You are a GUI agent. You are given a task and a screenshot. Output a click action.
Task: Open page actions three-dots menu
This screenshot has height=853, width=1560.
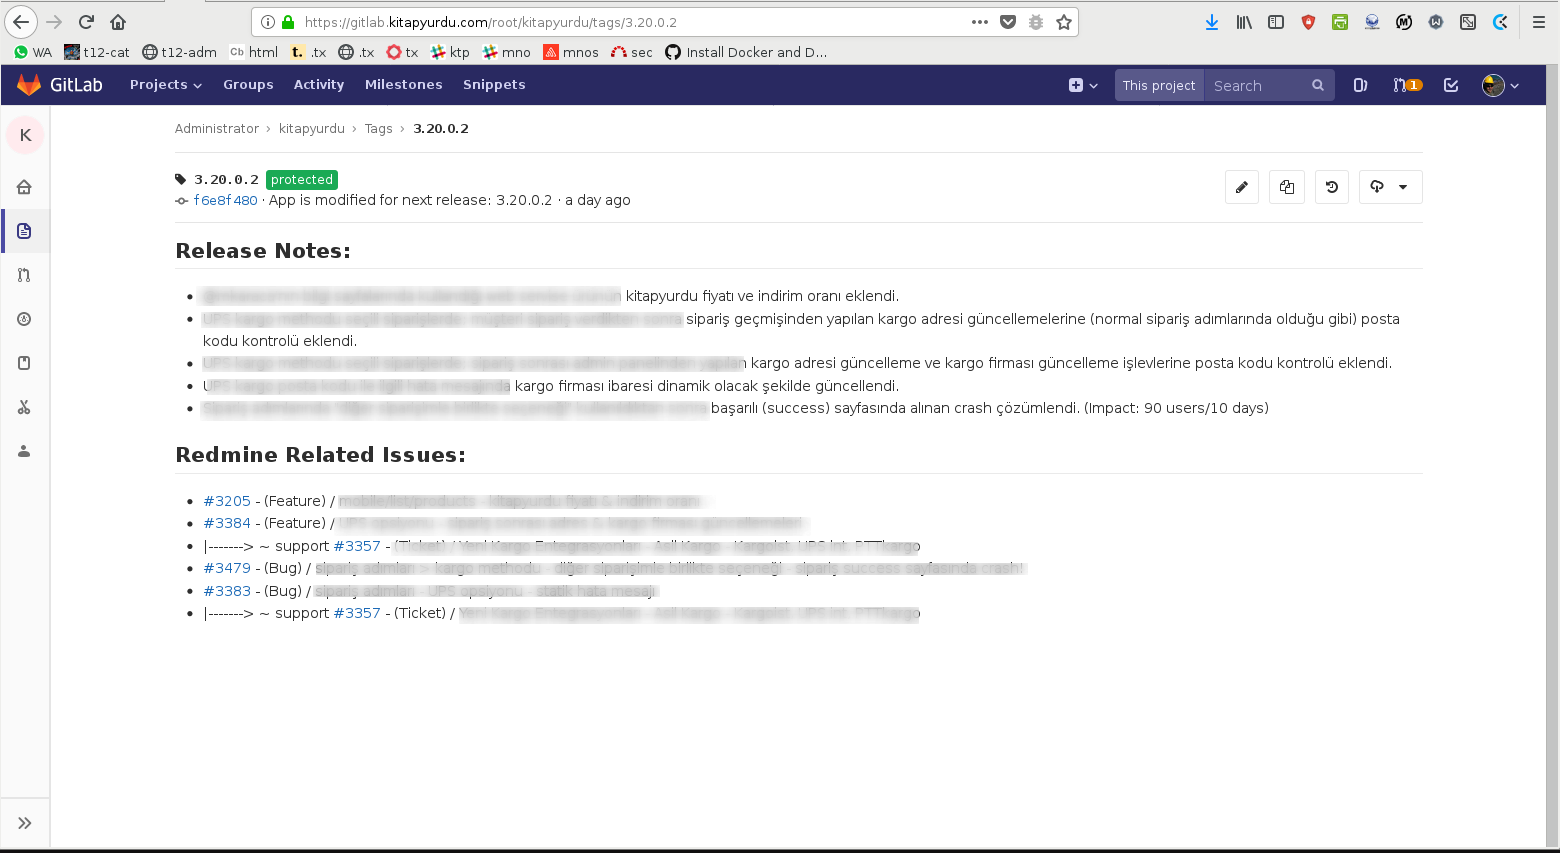pyautogui.click(x=980, y=22)
